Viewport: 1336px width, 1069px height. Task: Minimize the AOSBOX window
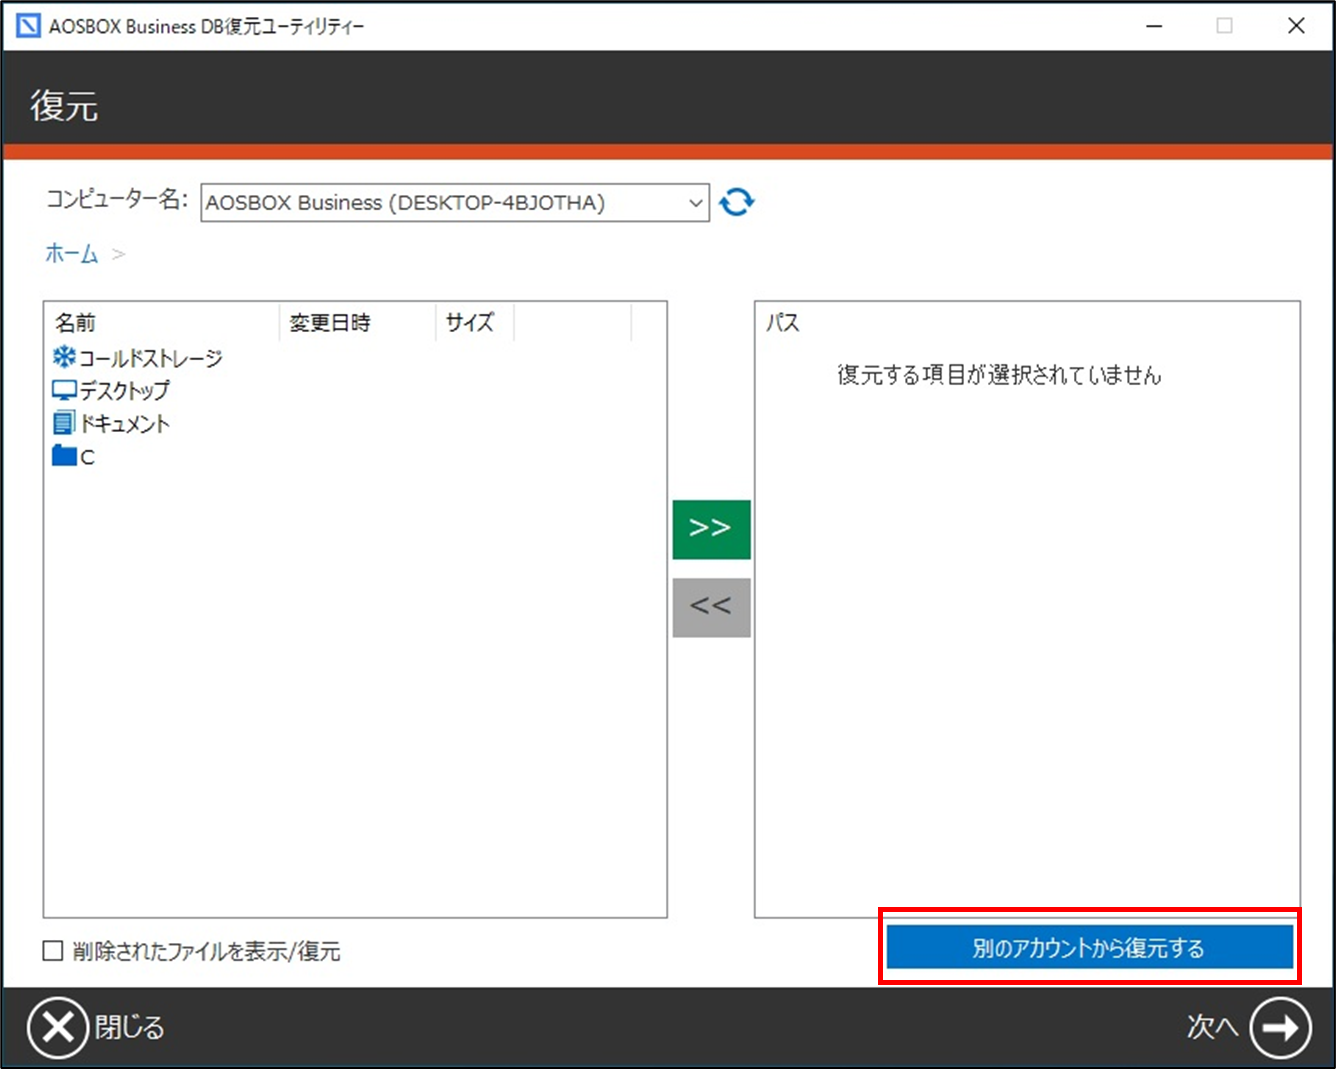pos(1154,26)
